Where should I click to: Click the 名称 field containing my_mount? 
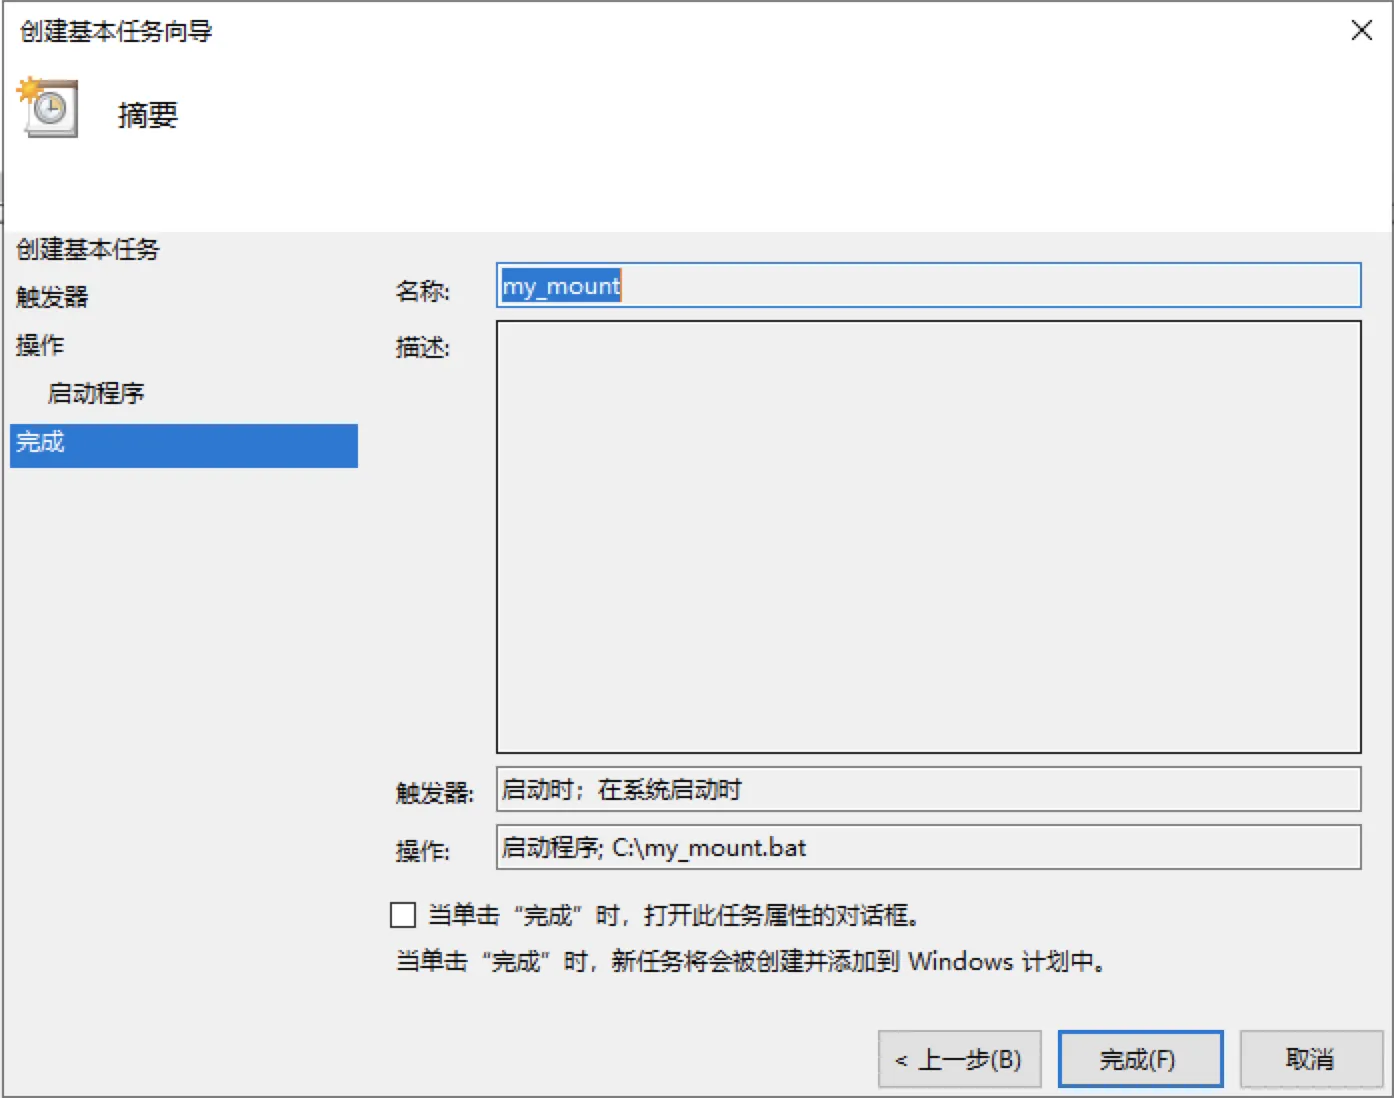(928, 286)
